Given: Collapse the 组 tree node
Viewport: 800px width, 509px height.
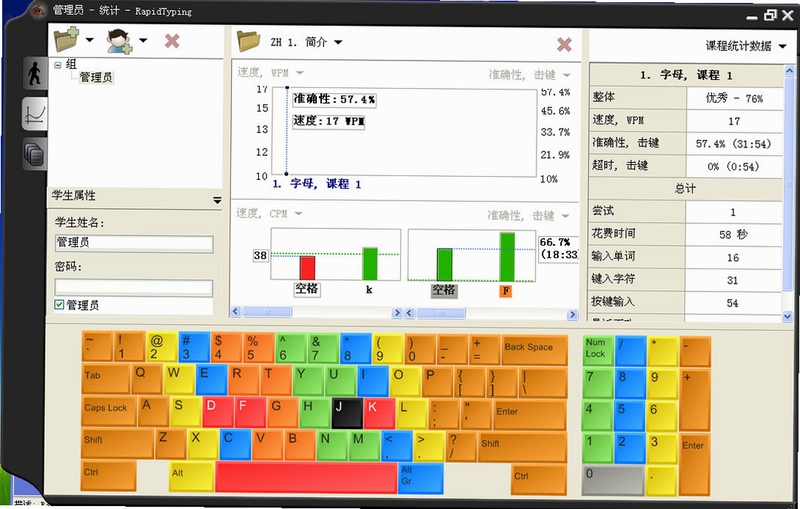Looking at the screenshot, I should (x=58, y=65).
